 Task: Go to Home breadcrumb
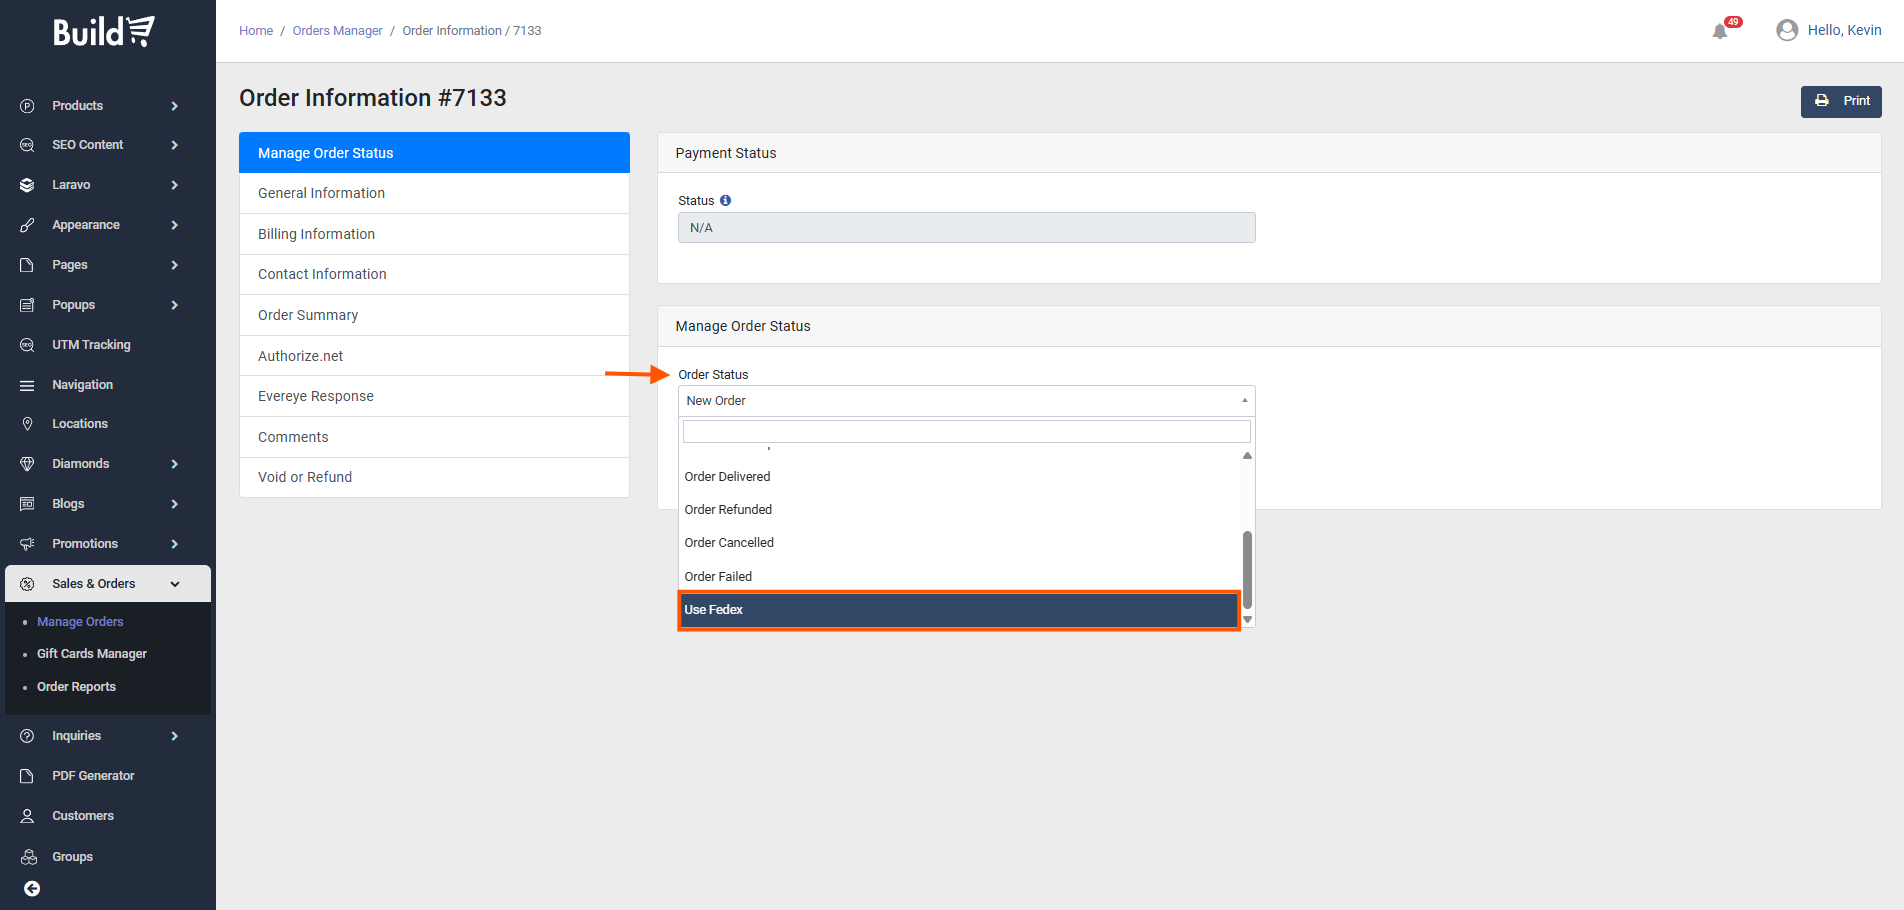256,31
